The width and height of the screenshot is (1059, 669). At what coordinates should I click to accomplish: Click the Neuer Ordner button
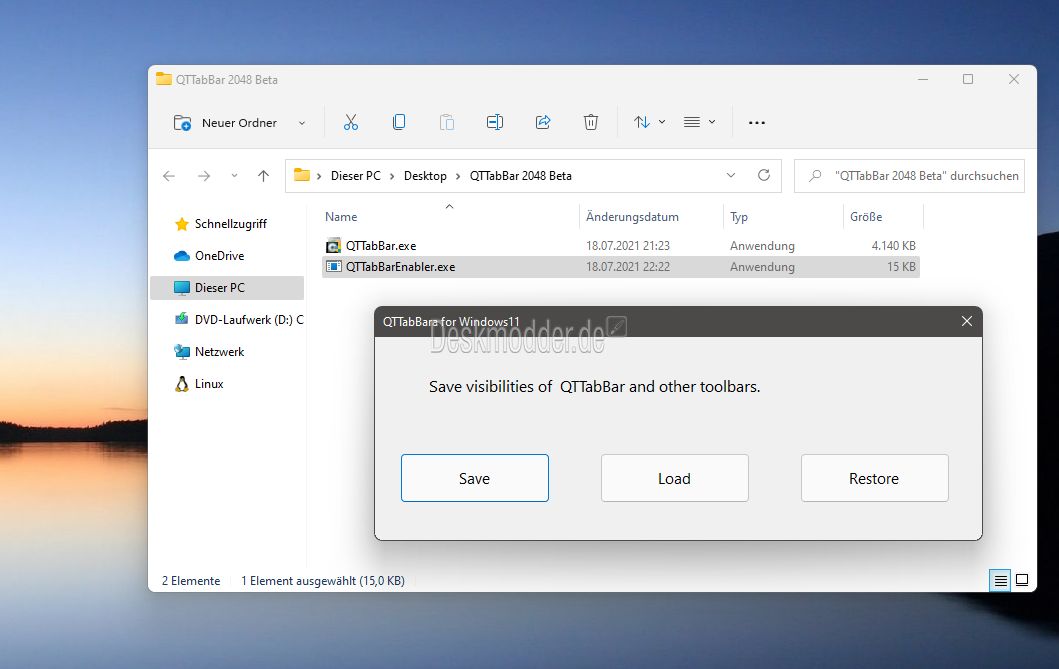click(x=226, y=123)
